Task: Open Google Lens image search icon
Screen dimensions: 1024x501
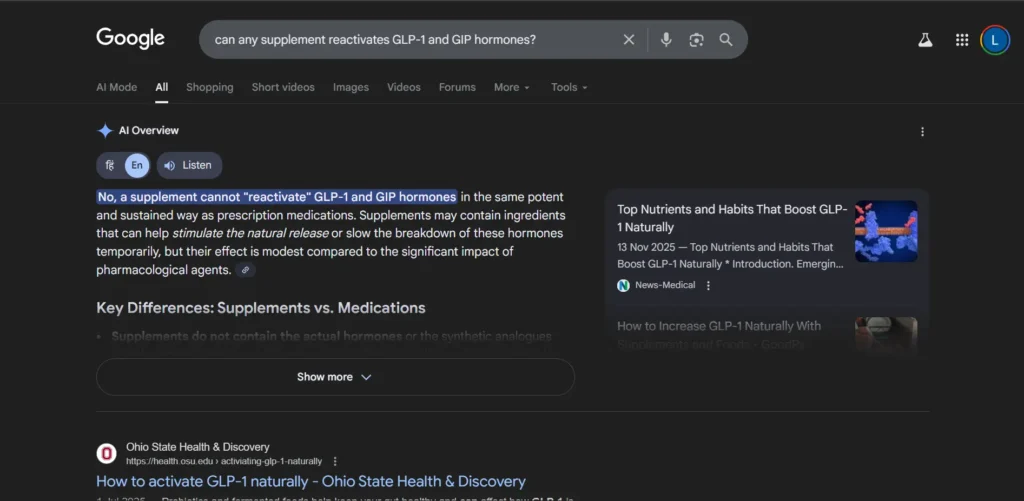Action: [696, 40]
